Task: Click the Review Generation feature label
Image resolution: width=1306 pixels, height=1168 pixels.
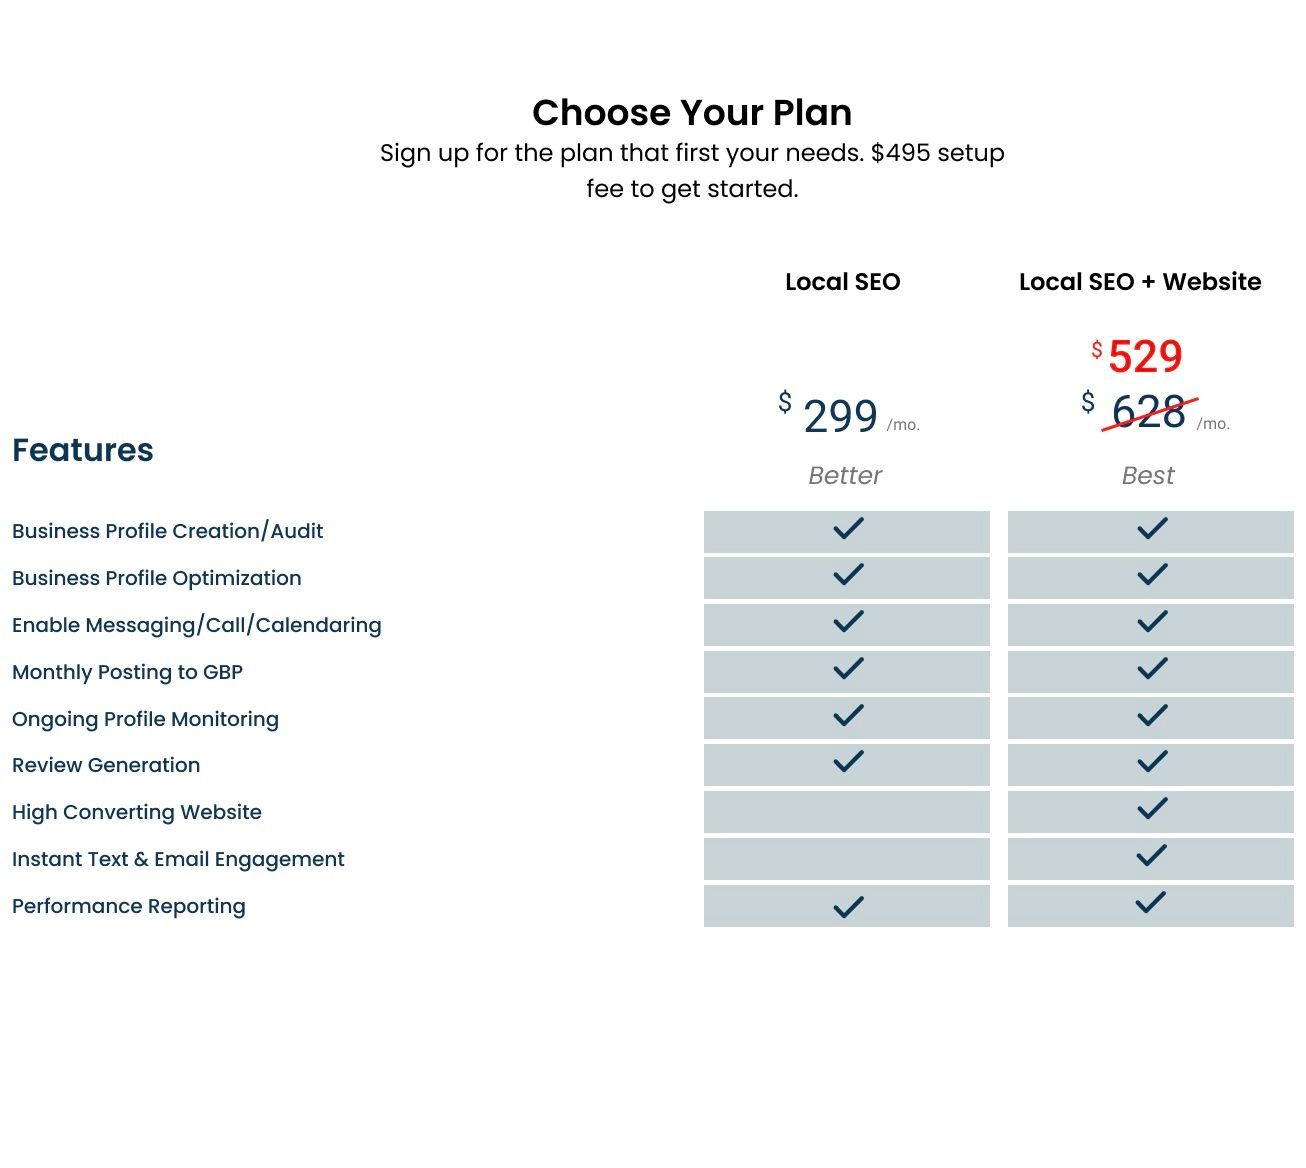Action: point(106,765)
